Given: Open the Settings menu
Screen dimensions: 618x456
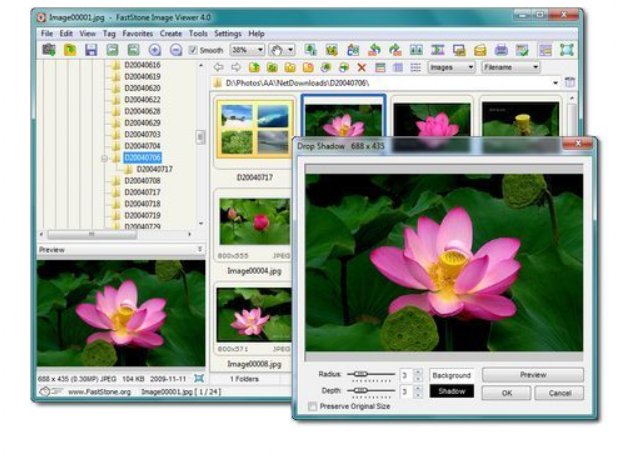Looking at the screenshot, I should coord(228,34).
